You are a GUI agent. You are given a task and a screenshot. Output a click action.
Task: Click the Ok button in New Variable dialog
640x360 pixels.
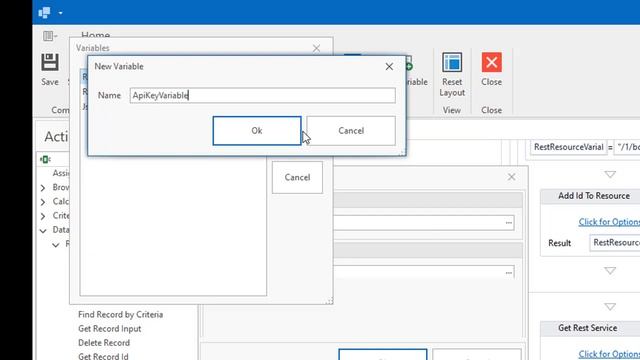click(257, 131)
